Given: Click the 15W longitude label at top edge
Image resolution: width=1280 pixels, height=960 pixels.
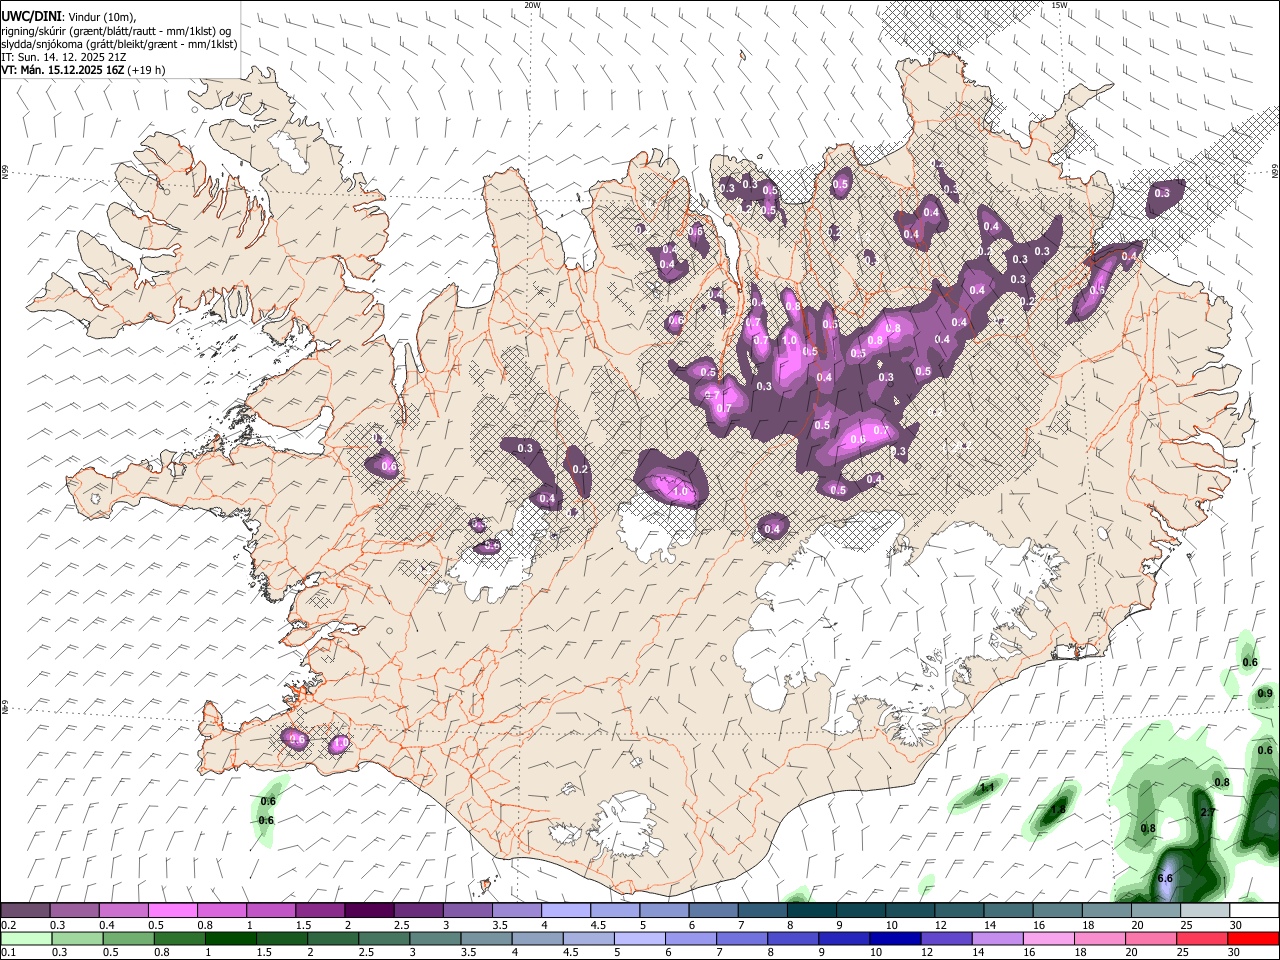Looking at the screenshot, I should coord(1059,5).
